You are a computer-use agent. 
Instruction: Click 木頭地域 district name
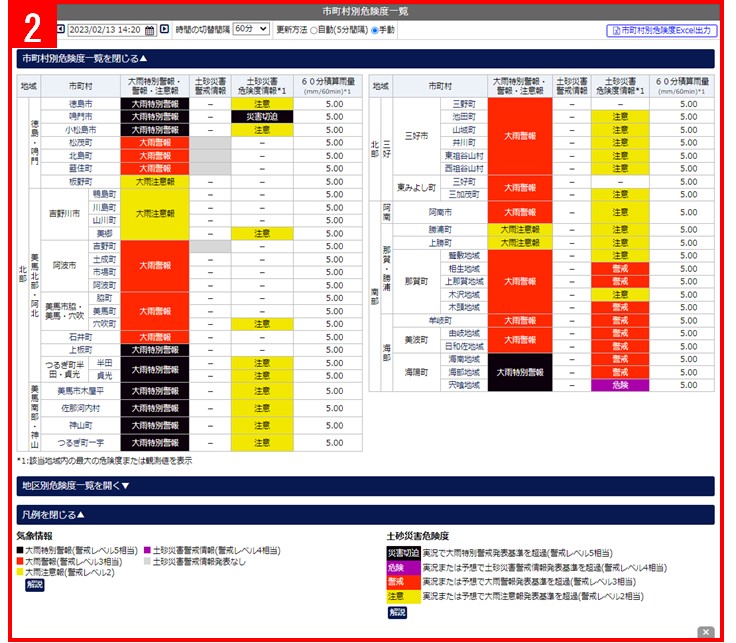[464, 307]
